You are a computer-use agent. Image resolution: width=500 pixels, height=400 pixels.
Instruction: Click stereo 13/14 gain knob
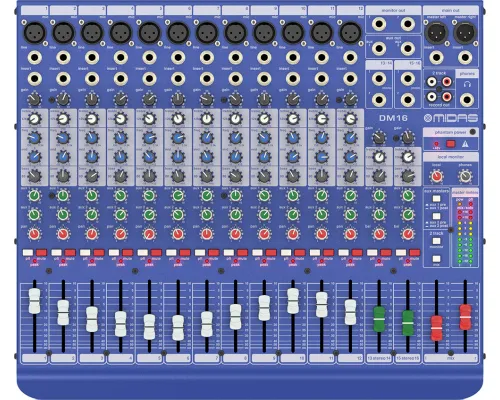coord(379,138)
